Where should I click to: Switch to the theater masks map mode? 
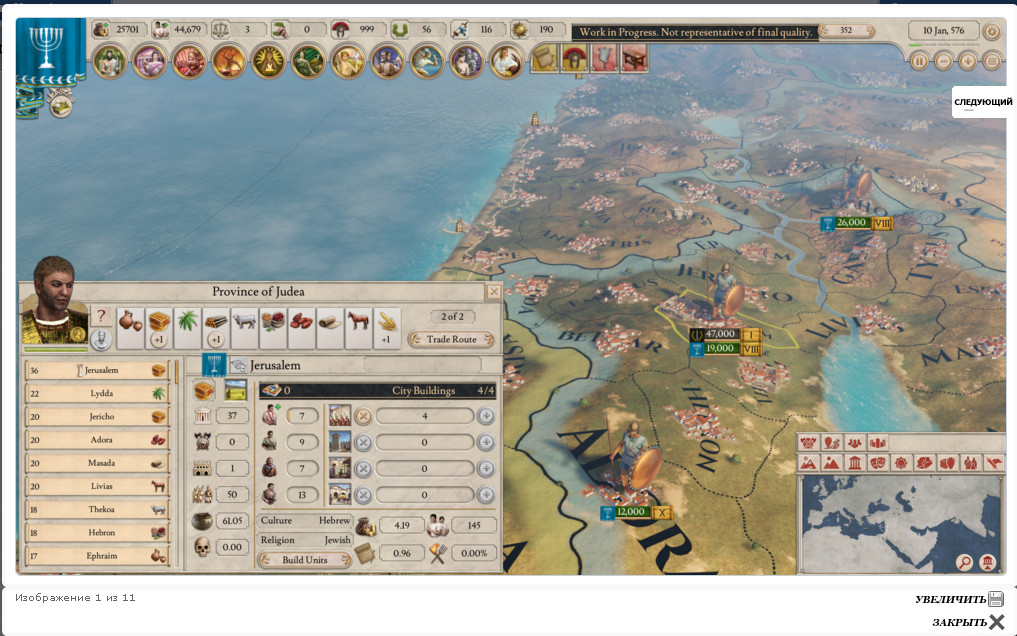[x=878, y=464]
